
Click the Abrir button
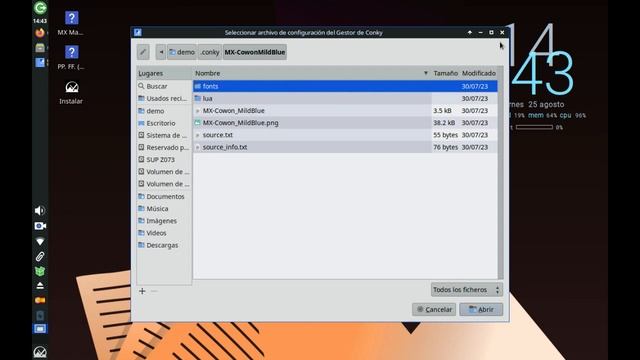(x=481, y=309)
